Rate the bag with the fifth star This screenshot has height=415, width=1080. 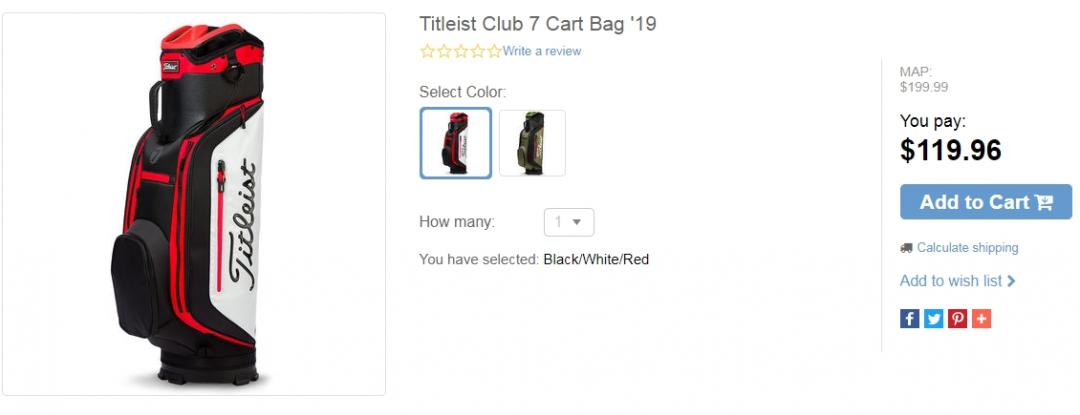pyautogui.click(x=494, y=51)
